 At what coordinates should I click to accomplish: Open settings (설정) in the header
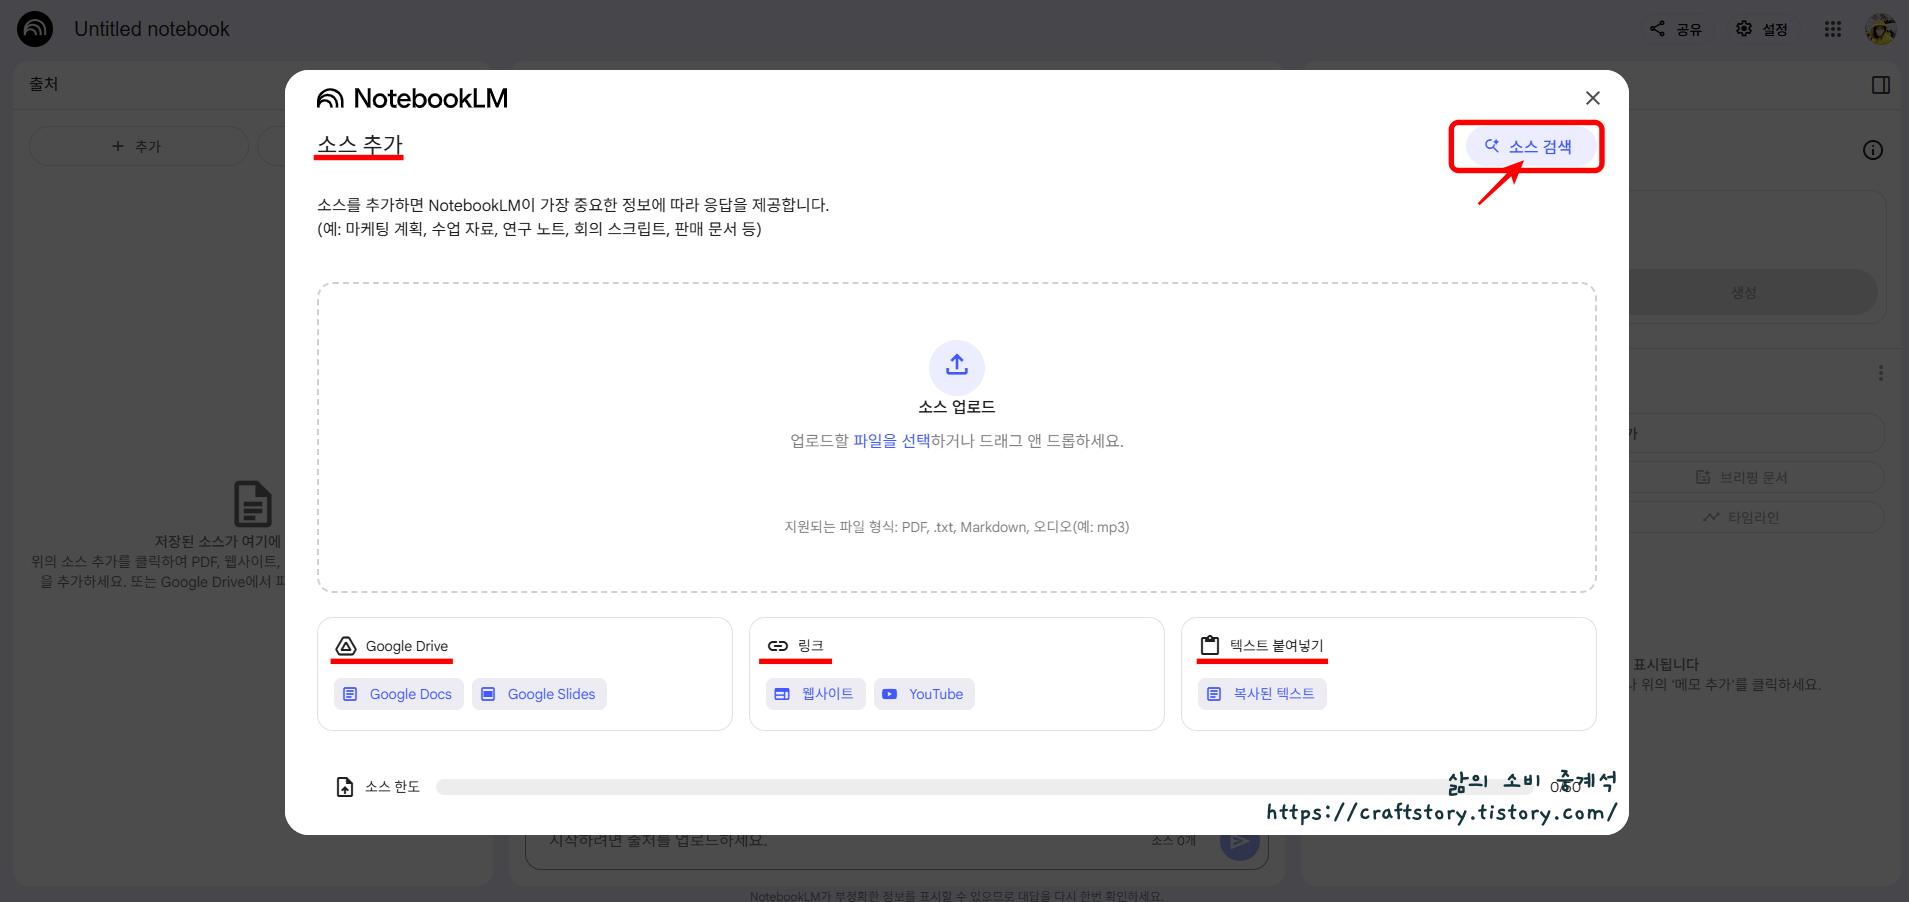pos(1762,29)
